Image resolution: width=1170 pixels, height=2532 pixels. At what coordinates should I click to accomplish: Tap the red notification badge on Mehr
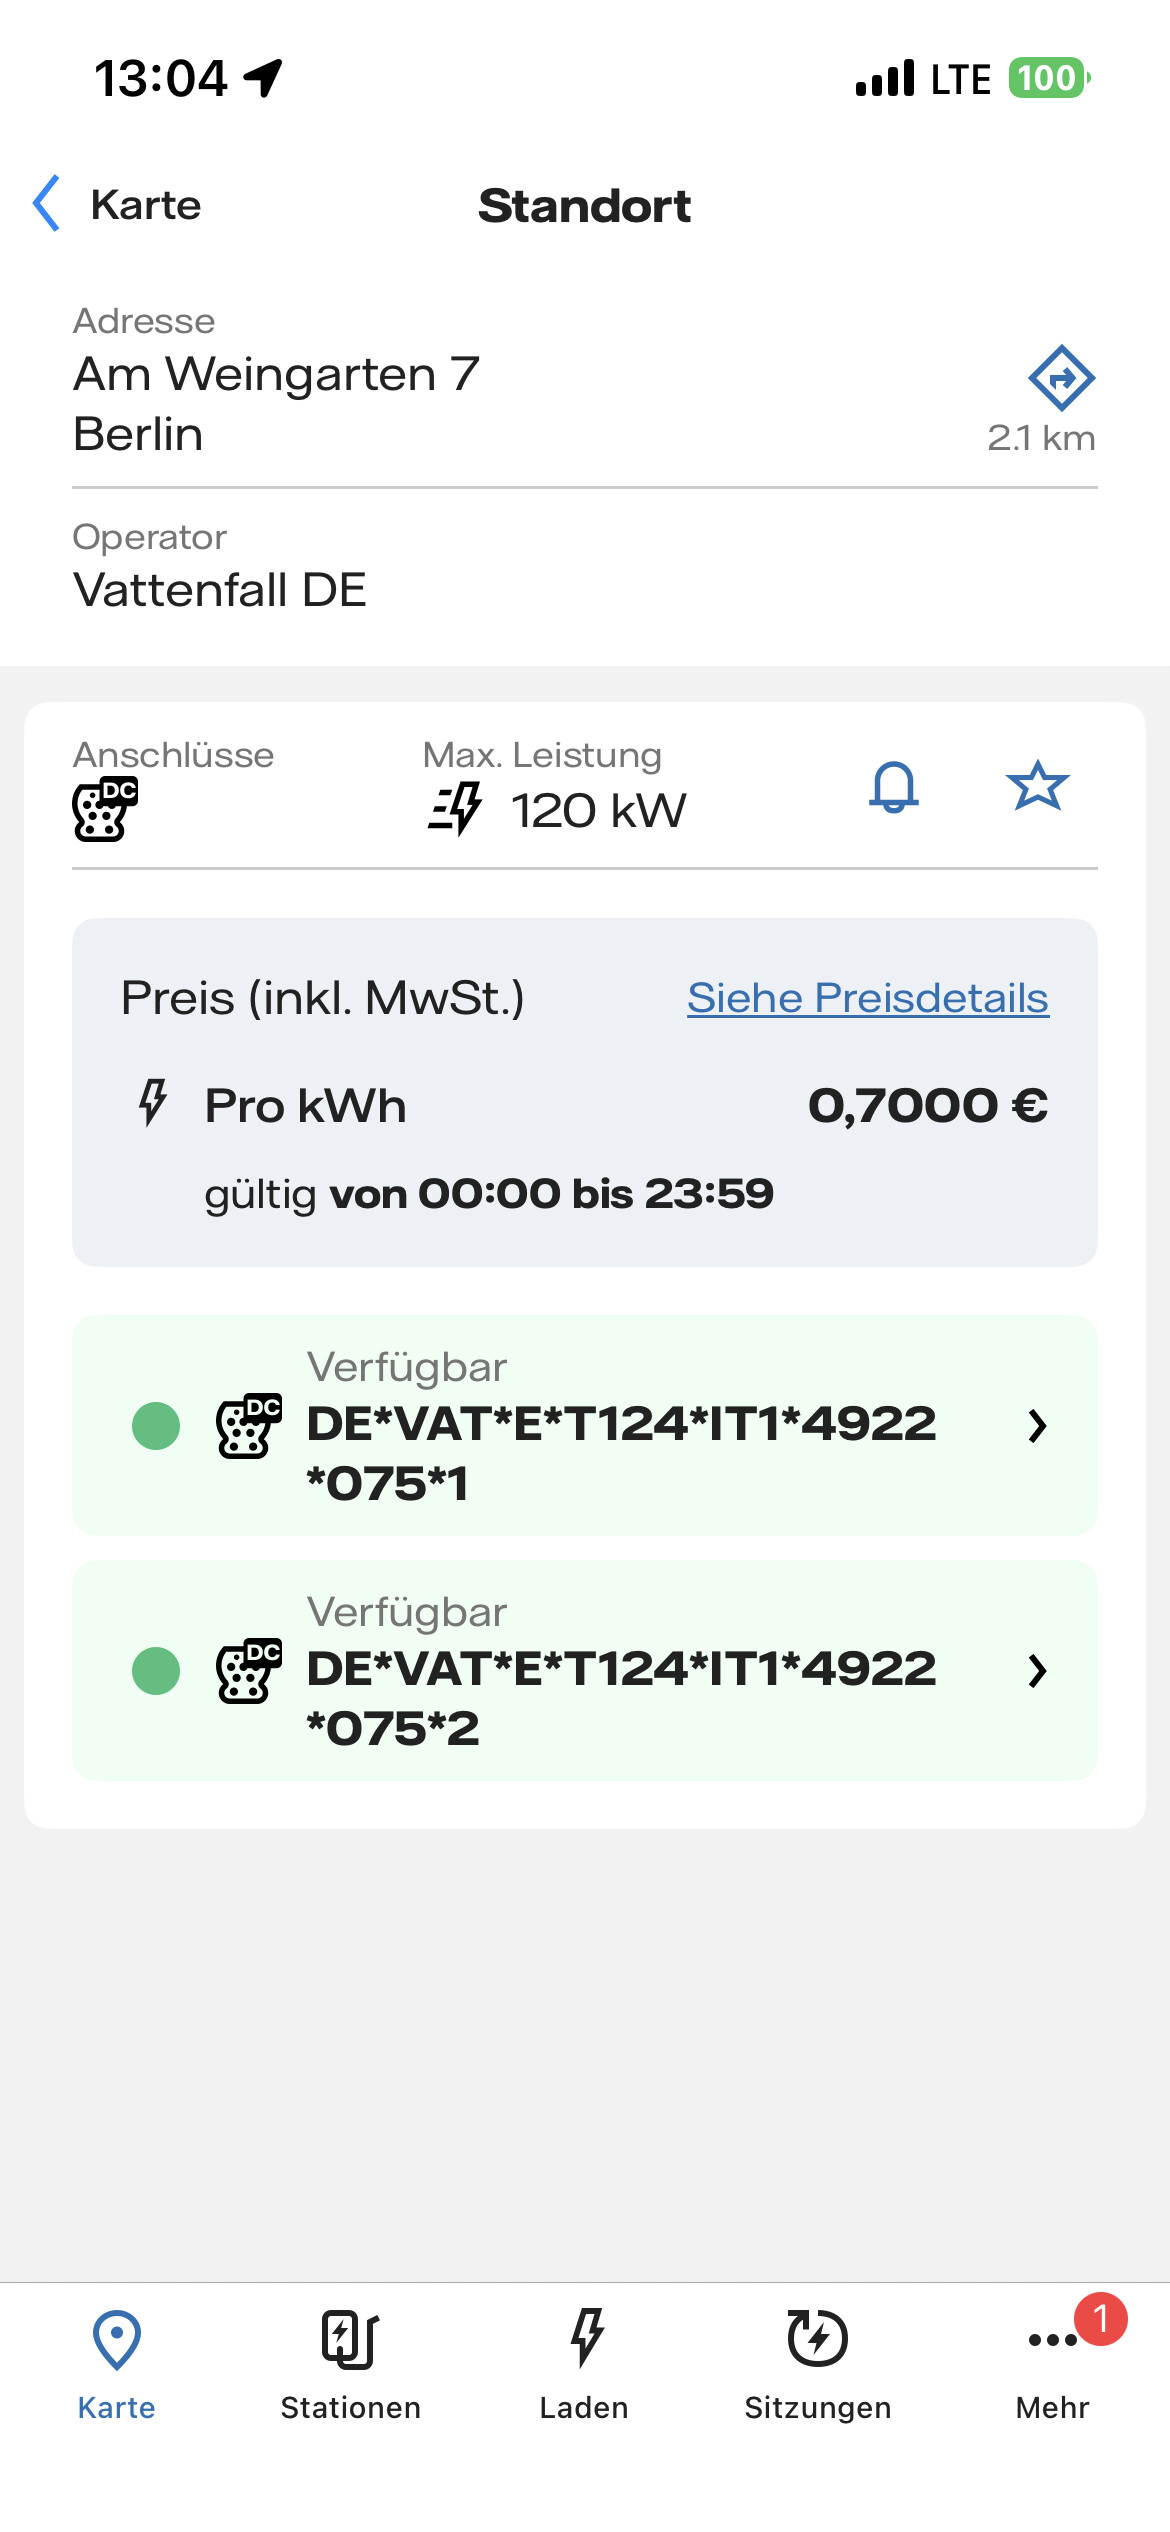1100,2319
